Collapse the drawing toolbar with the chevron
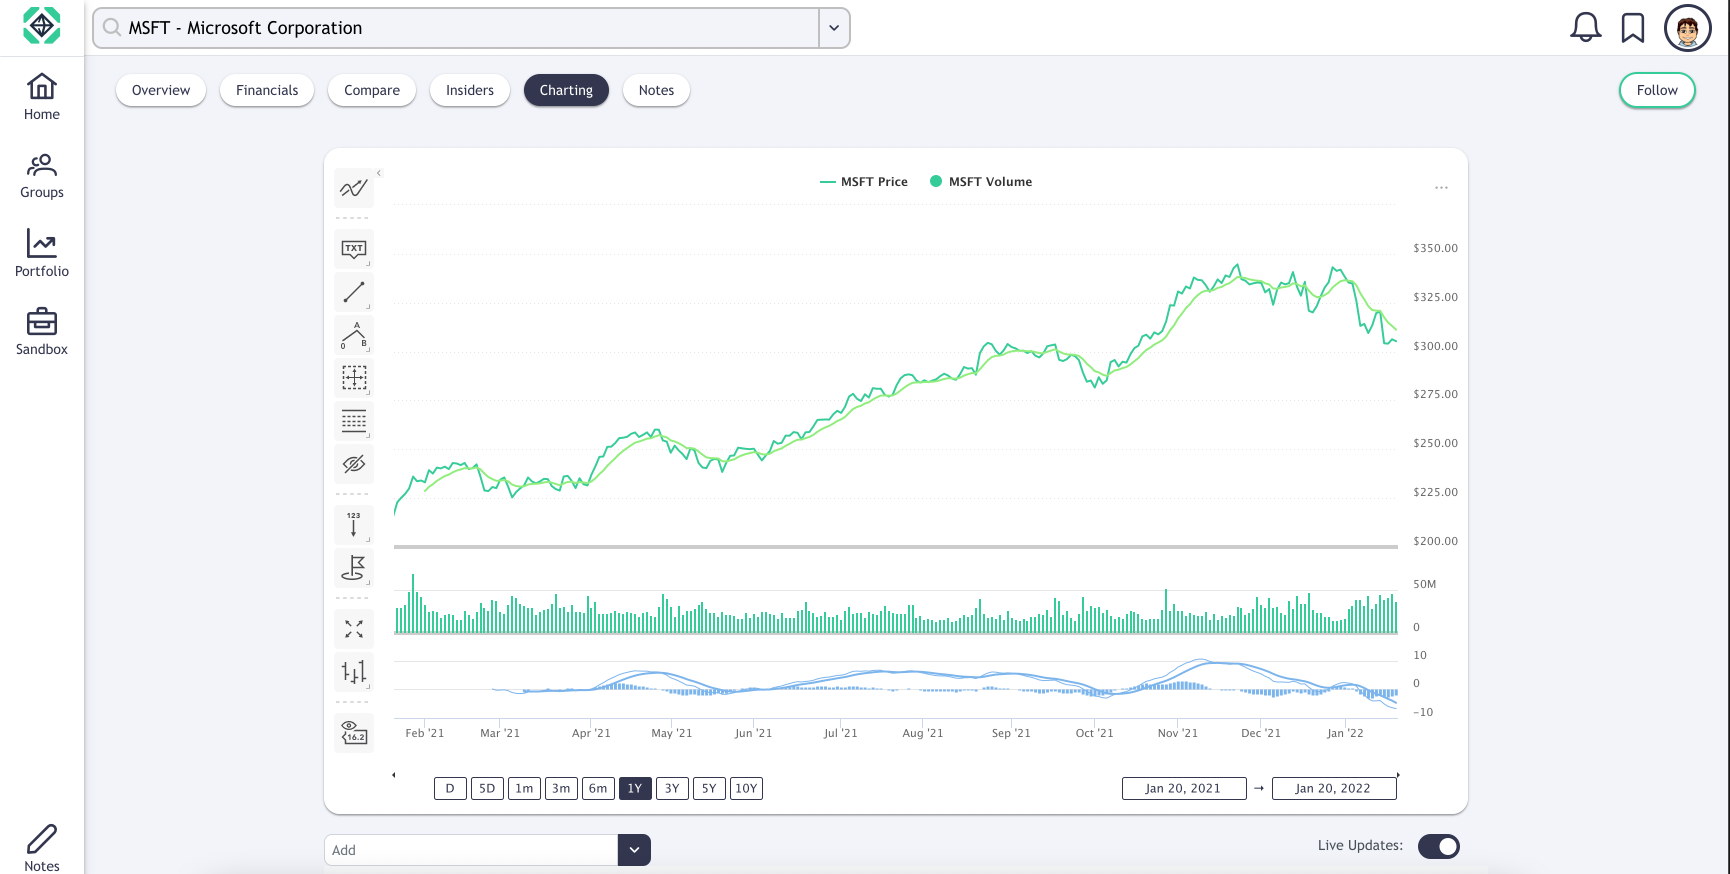This screenshot has height=874, width=1730. (380, 172)
